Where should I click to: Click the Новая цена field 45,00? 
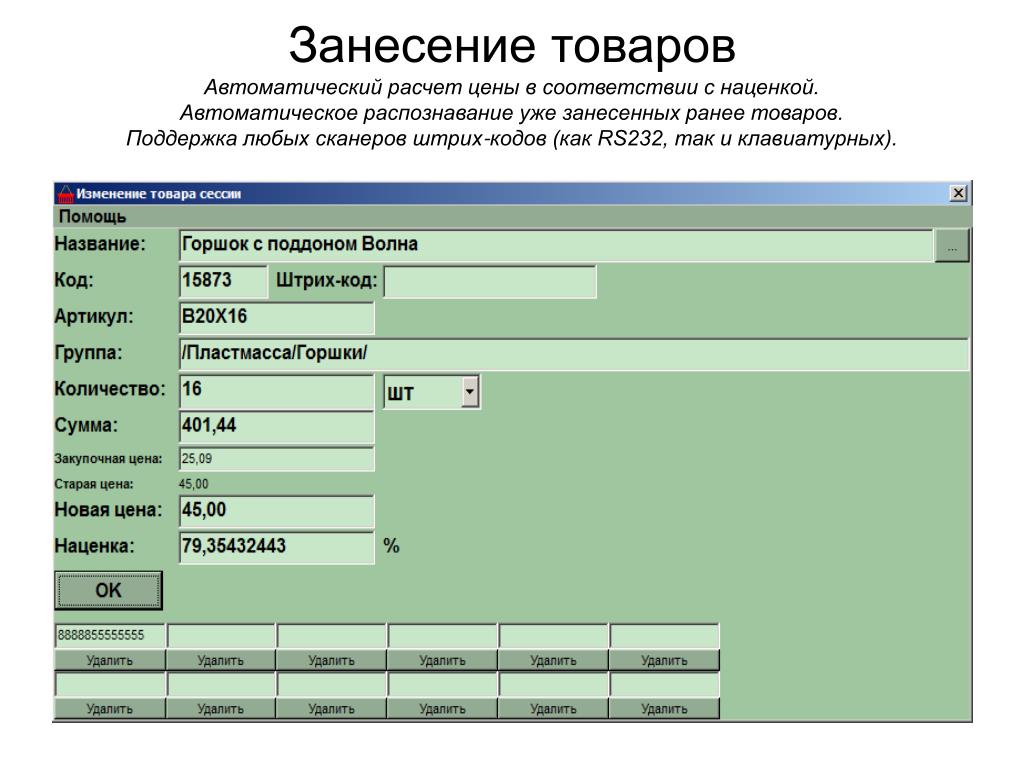(x=276, y=511)
